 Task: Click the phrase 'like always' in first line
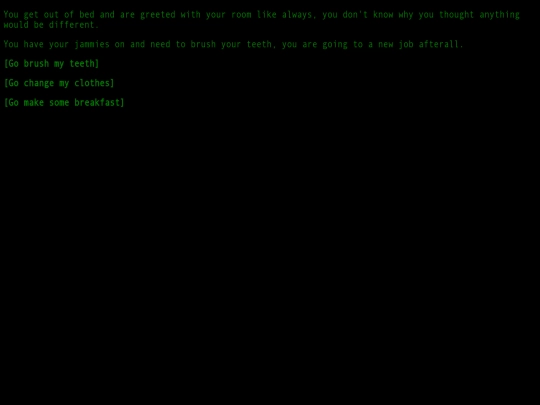tap(284, 15)
